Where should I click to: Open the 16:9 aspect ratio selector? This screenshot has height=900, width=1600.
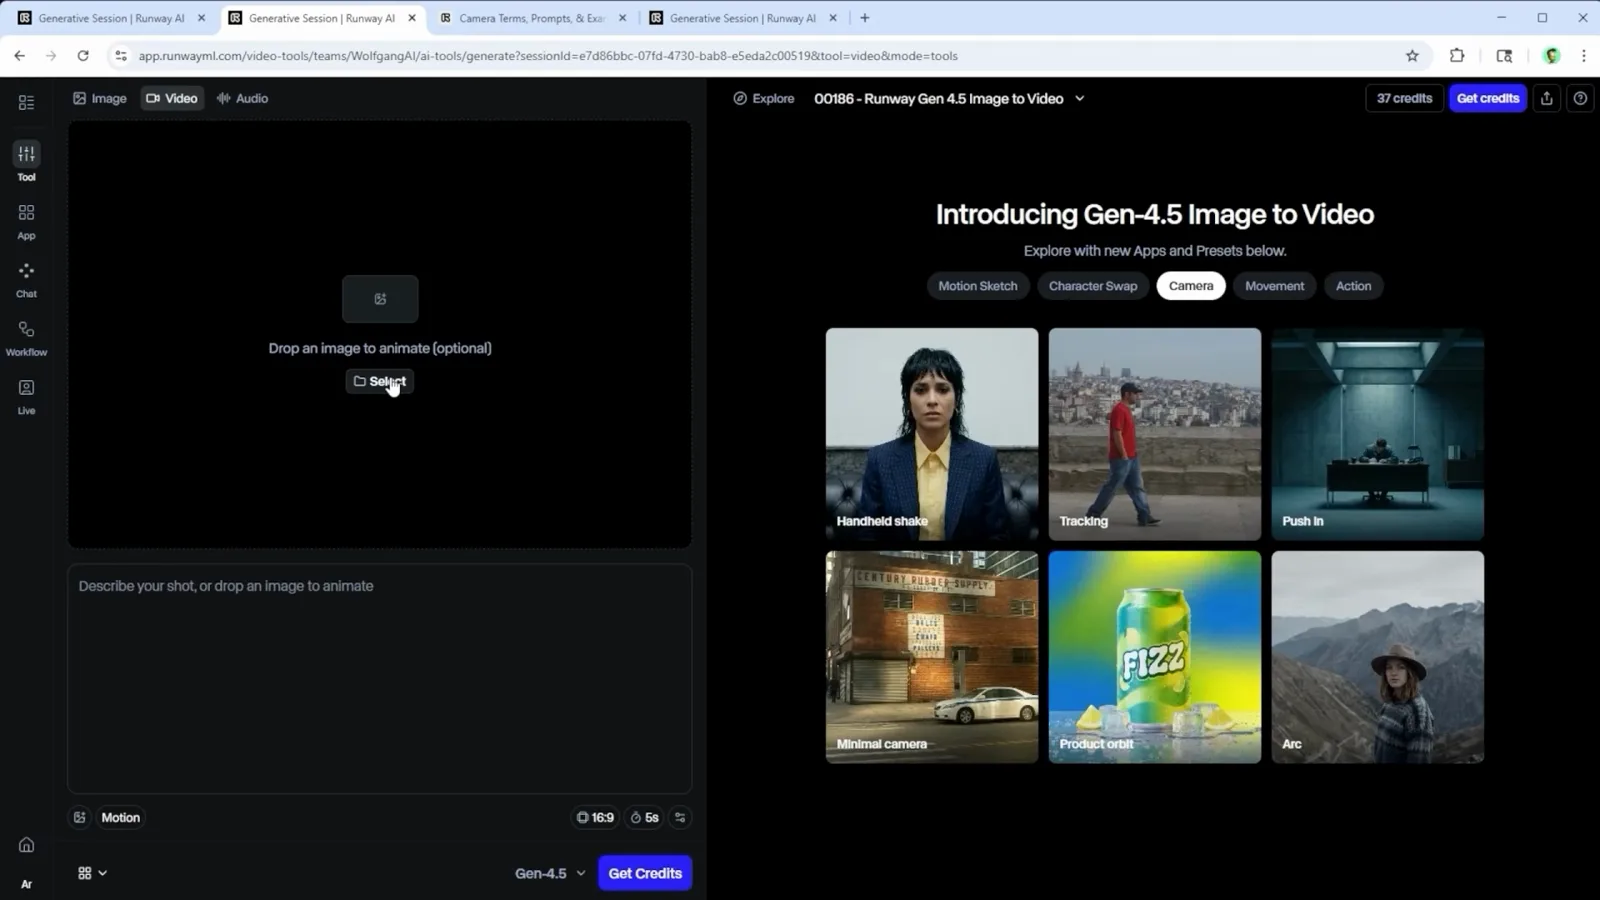[595, 817]
